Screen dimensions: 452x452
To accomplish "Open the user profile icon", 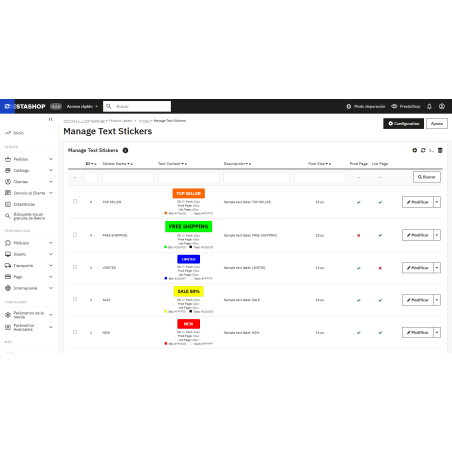I will [x=442, y=106].
